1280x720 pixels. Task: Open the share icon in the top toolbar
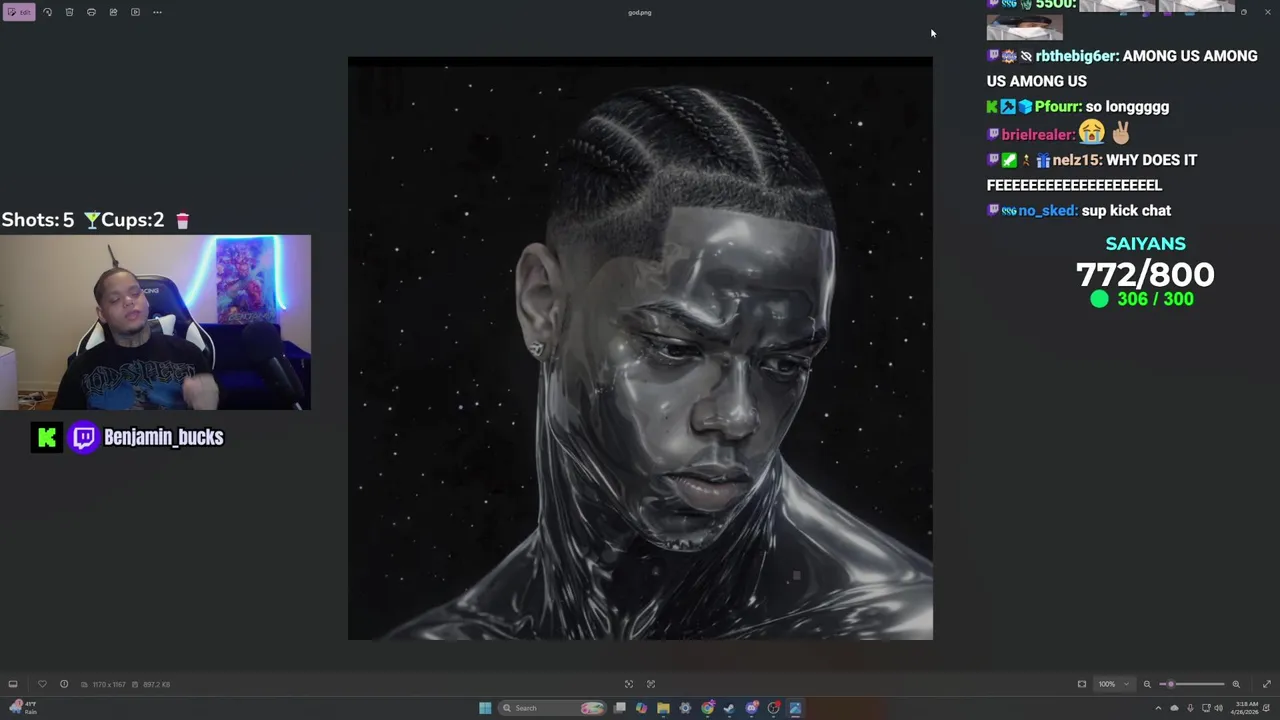point(113,12)
